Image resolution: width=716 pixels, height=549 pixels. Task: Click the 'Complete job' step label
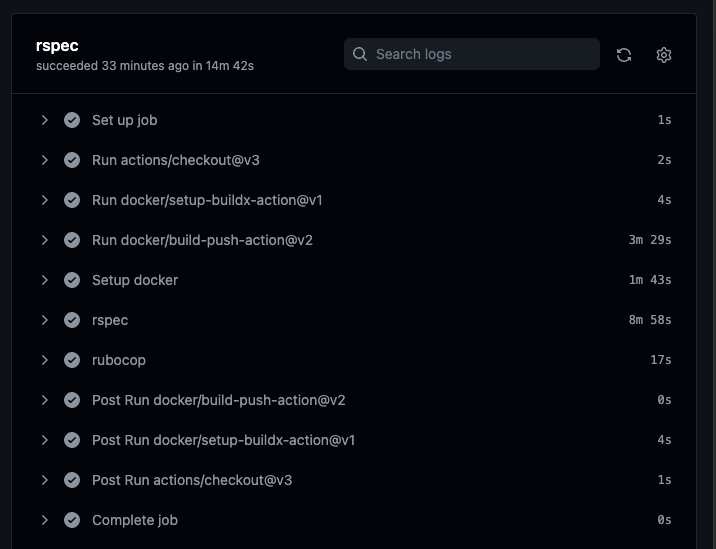pos(135,520)
